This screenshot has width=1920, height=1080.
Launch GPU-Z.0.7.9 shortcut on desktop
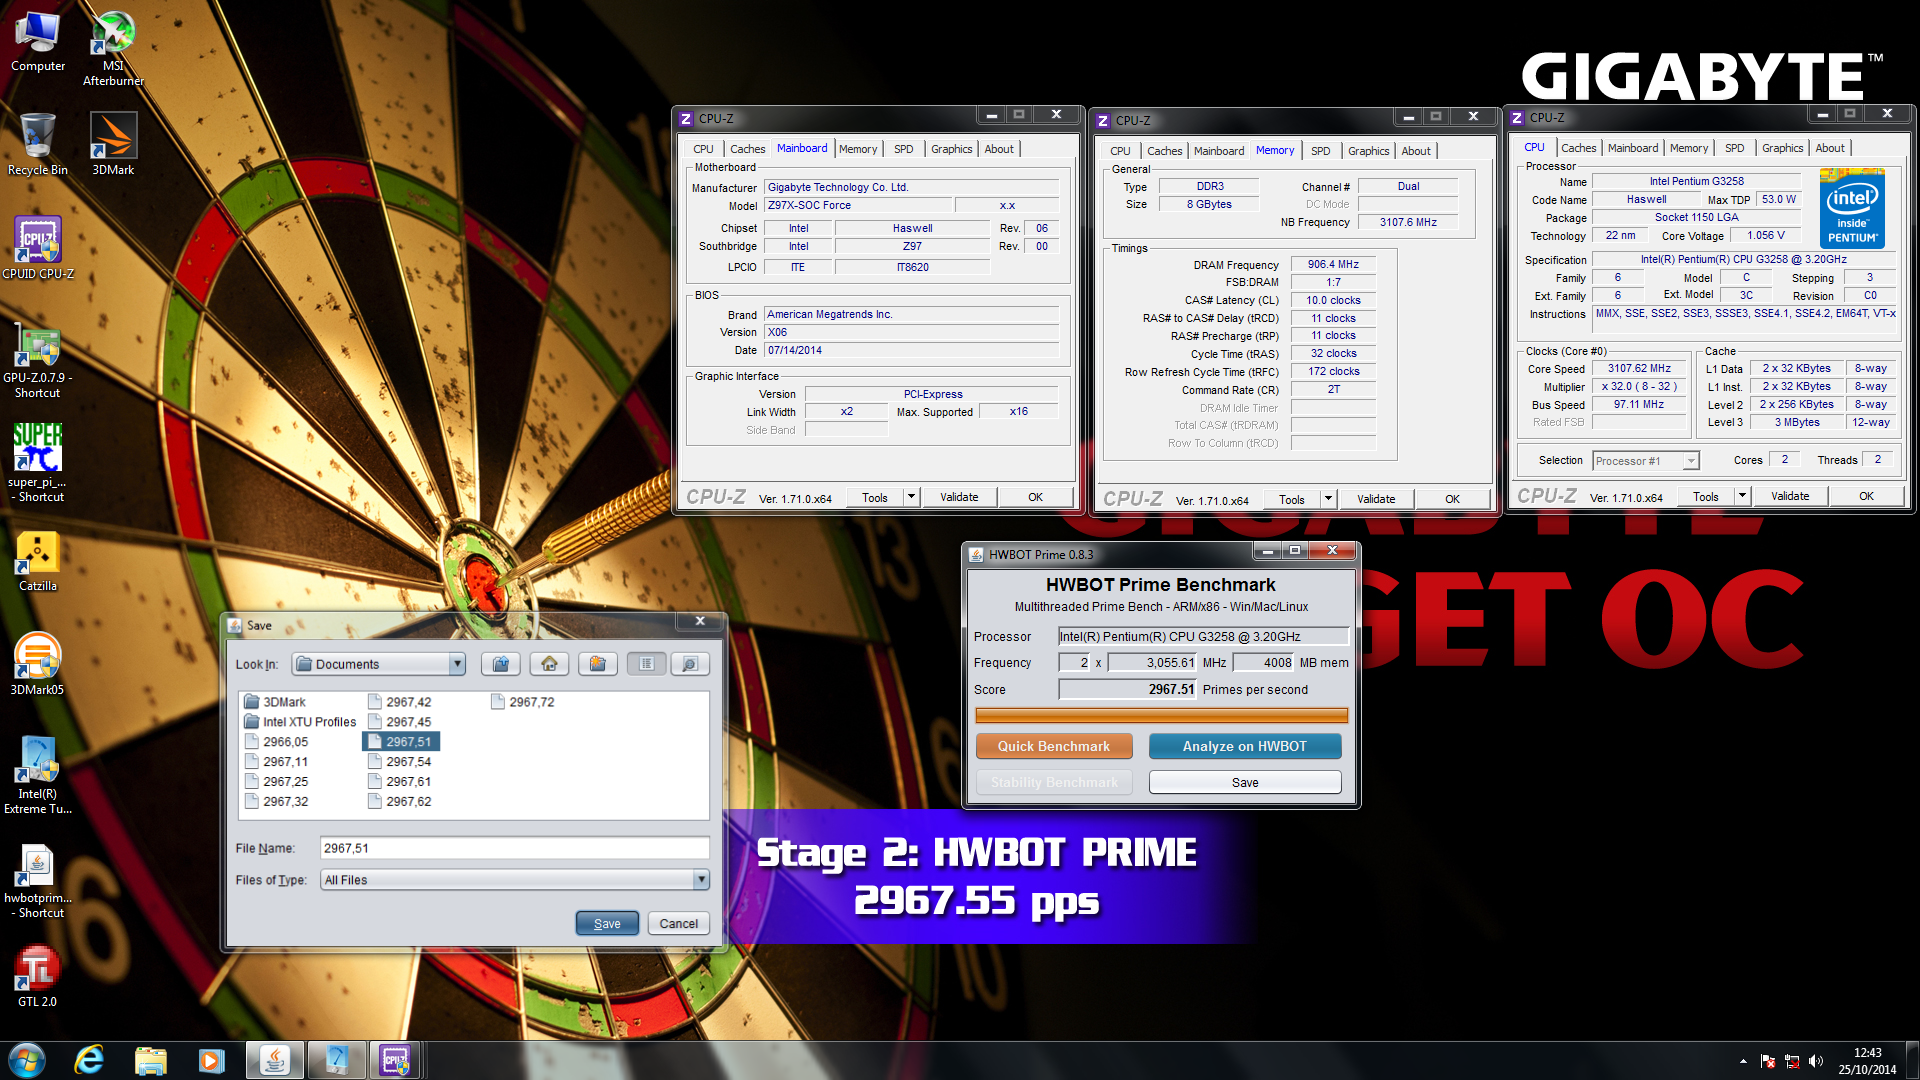pyautogui.click(x=38, y=360)
